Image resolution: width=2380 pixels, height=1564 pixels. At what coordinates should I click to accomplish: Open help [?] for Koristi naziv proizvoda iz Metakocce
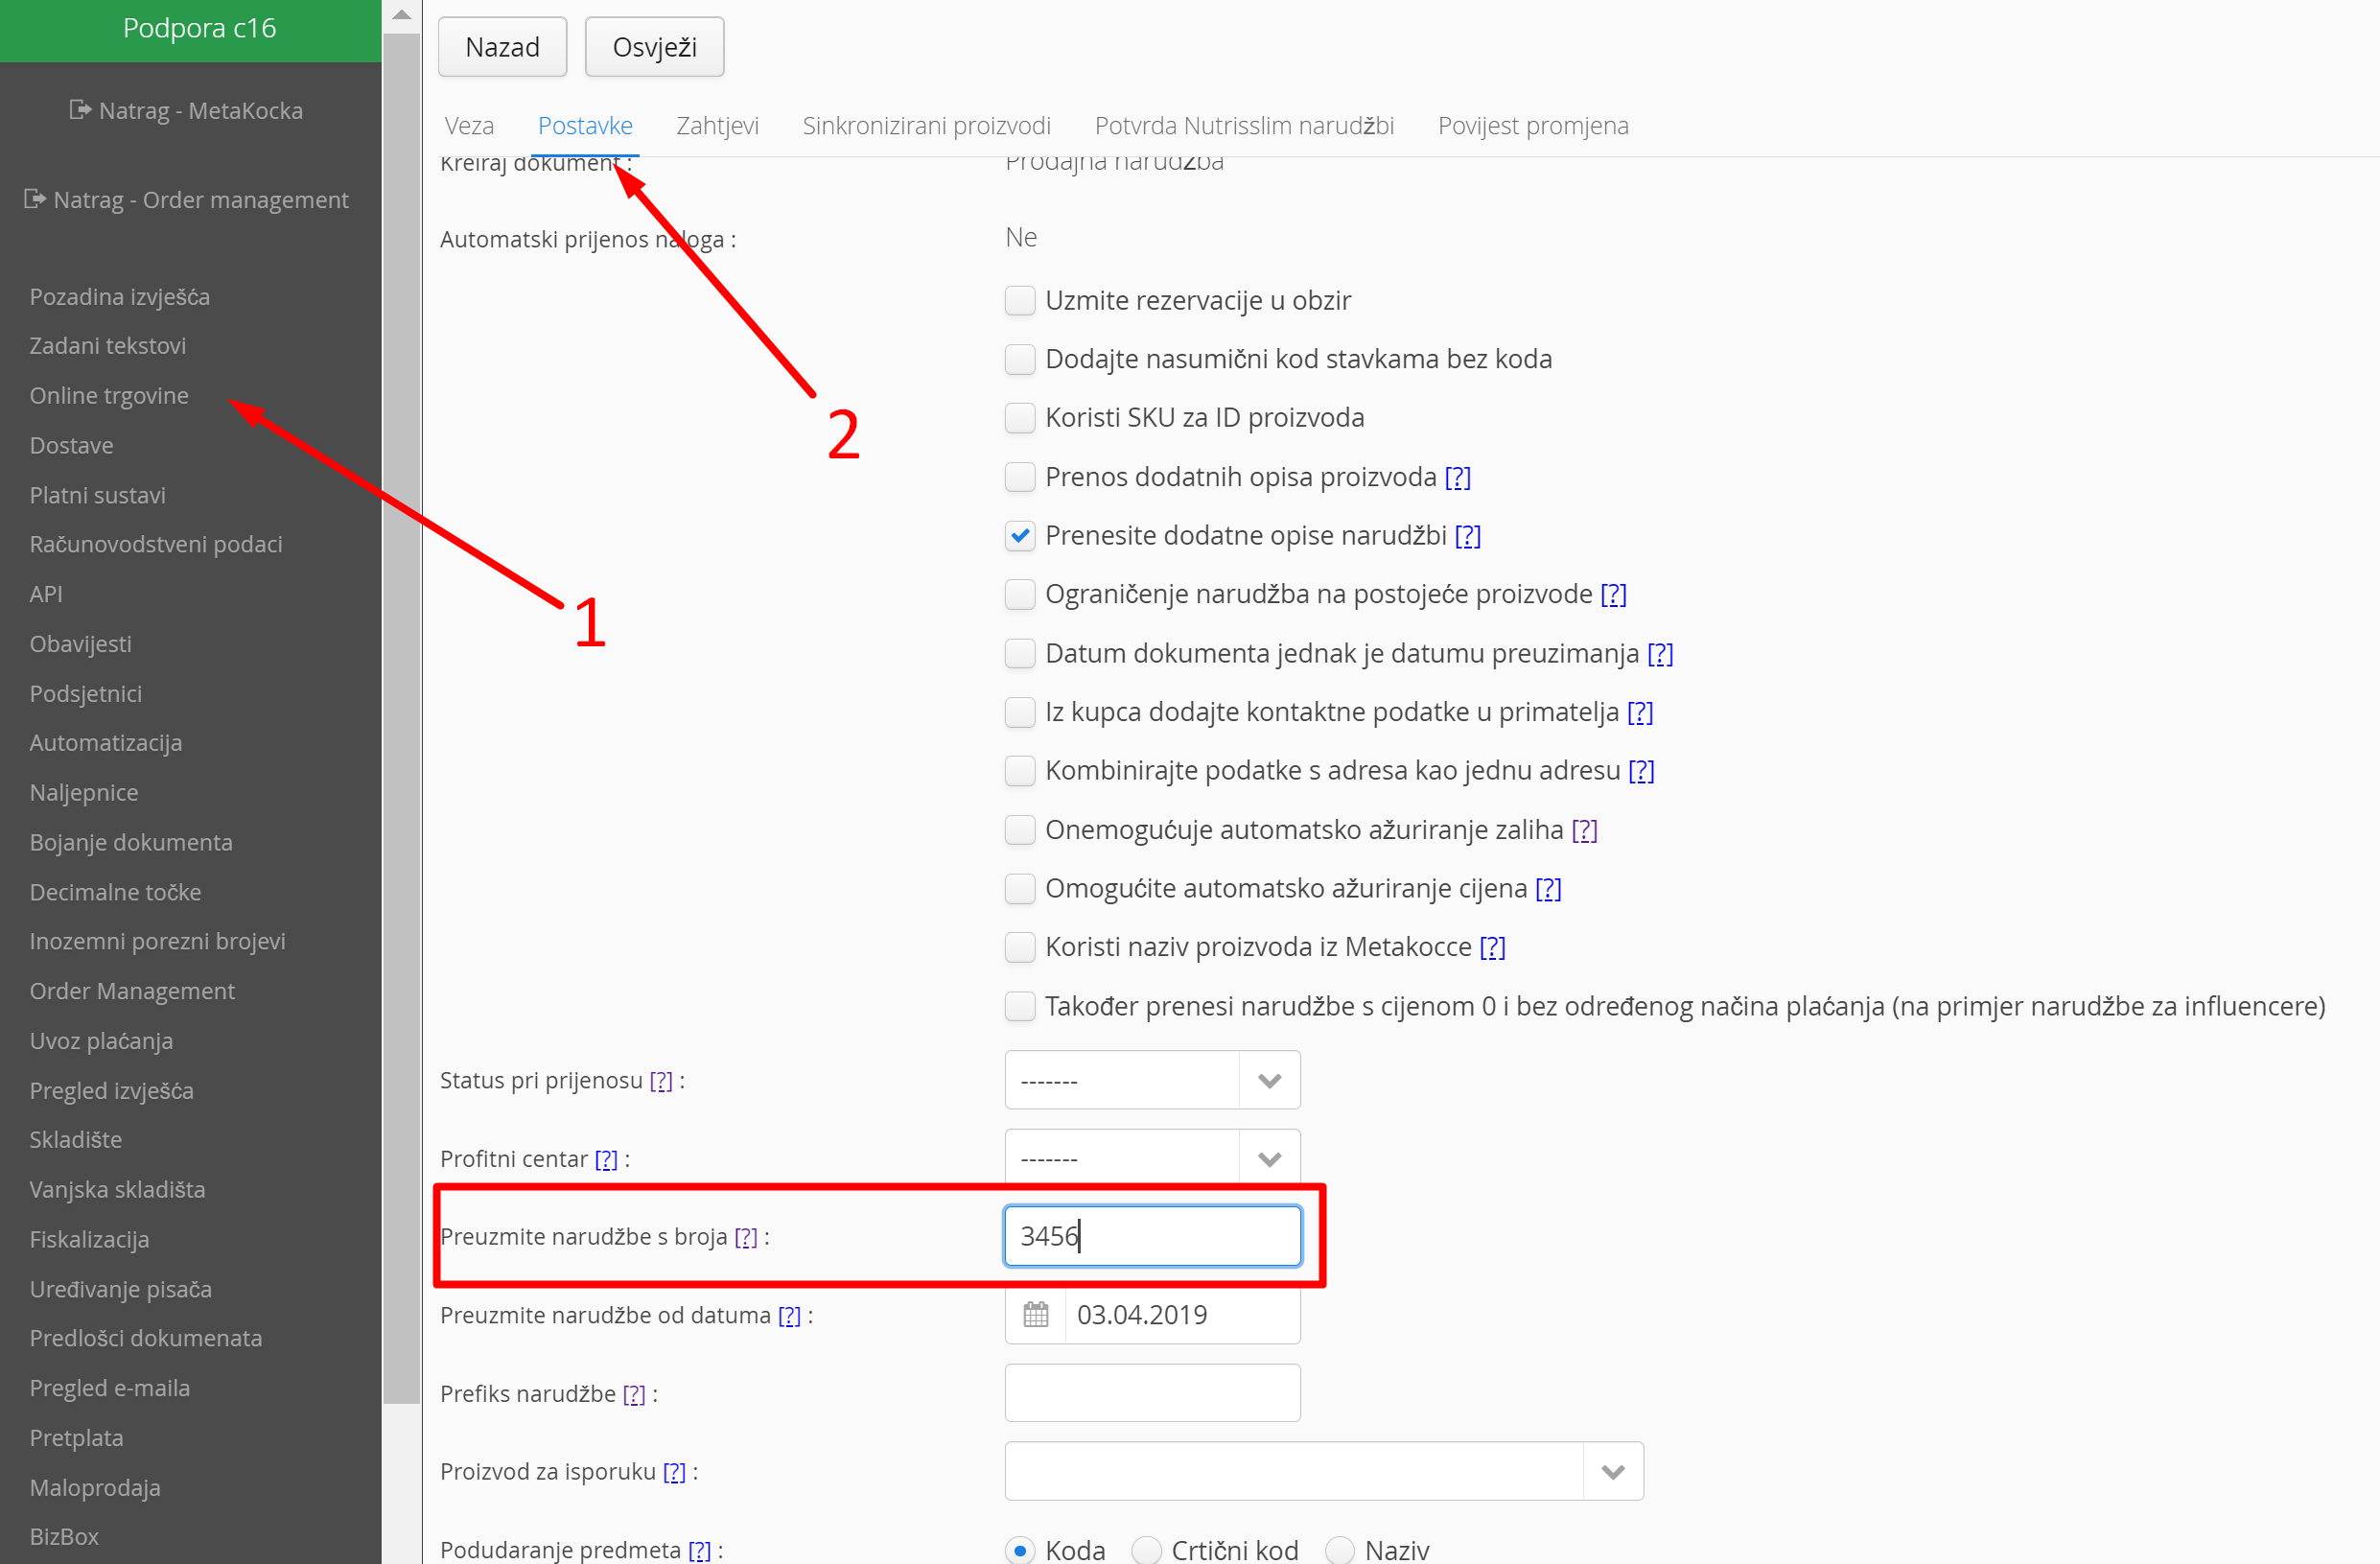pos(1492,947)
